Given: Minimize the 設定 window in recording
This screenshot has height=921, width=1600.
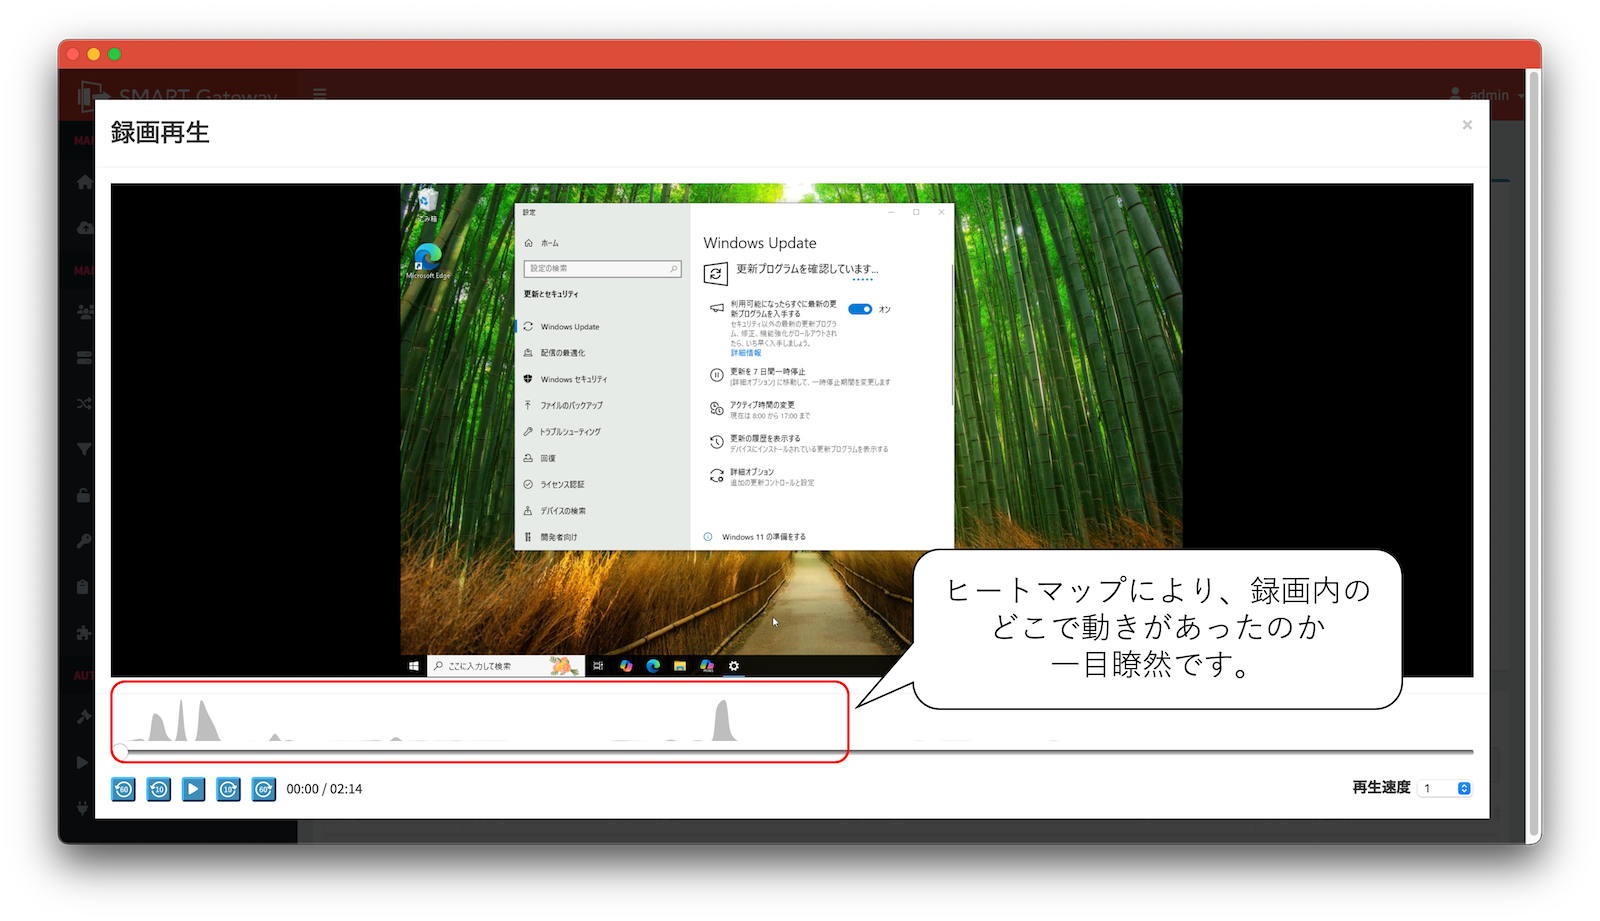Looking at the screenshot, I should tap(891, 212).
